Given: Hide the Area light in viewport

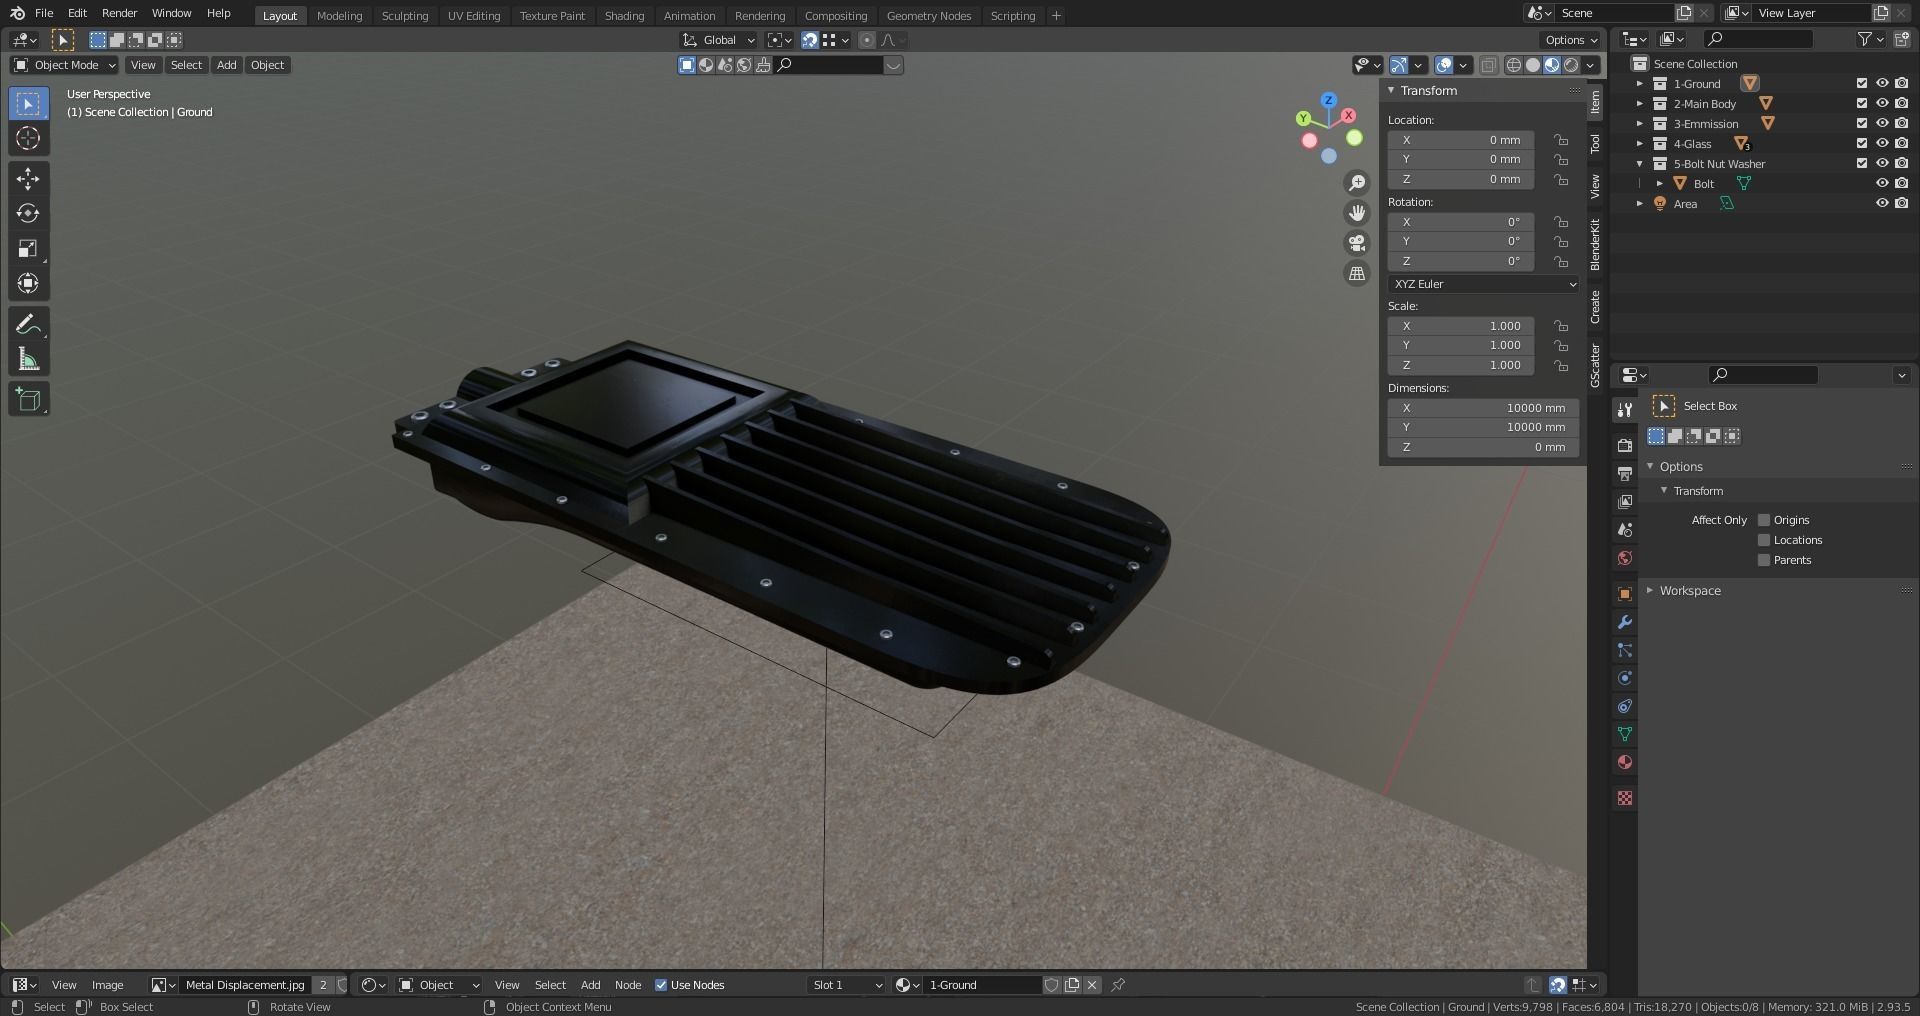Looking at the screenshot, I should [x=1882, y=204].
